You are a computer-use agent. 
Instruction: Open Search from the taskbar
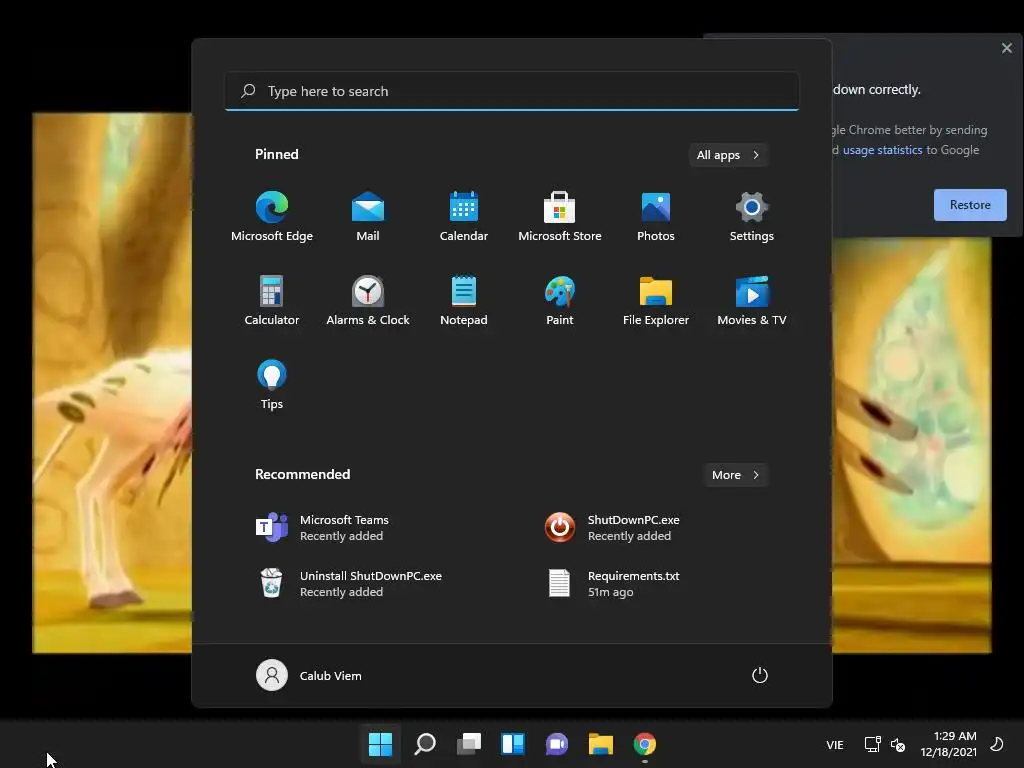424,744
